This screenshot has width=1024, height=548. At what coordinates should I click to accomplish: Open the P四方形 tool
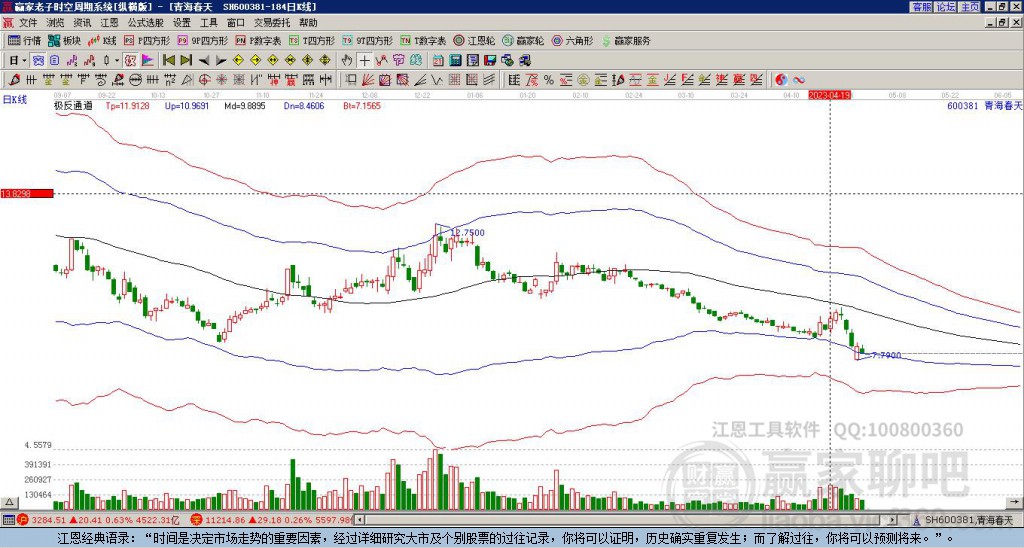[x=147, y=40]
